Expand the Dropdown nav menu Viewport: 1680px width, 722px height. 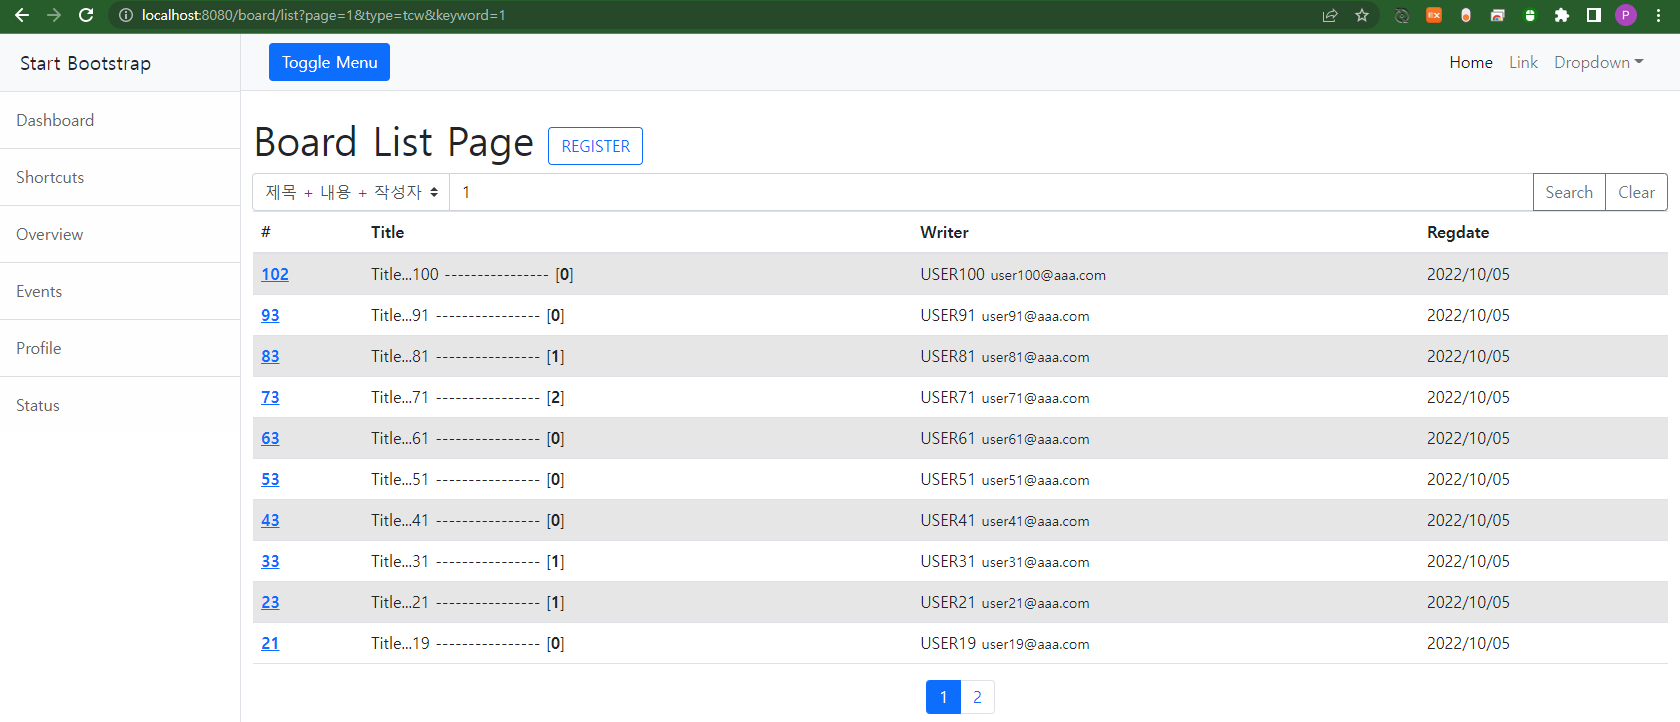click(1598, 62)
